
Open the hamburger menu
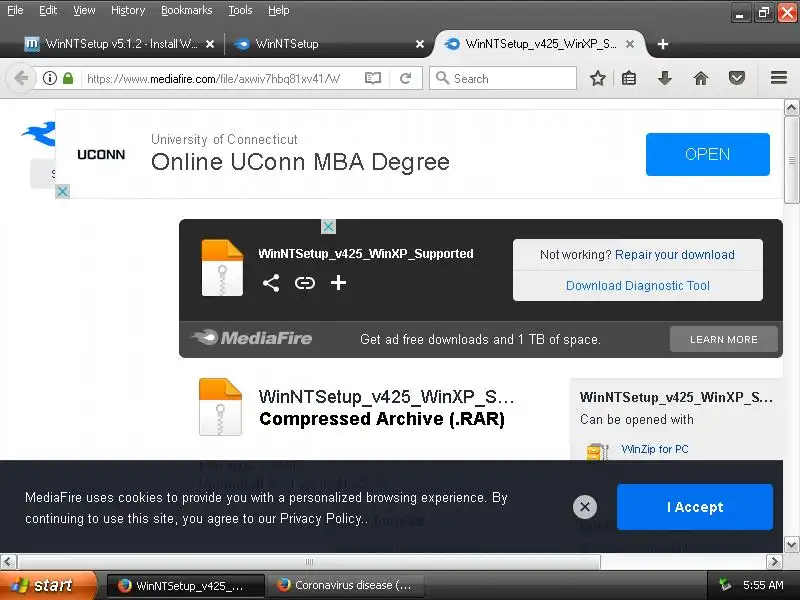click(779, 78)
